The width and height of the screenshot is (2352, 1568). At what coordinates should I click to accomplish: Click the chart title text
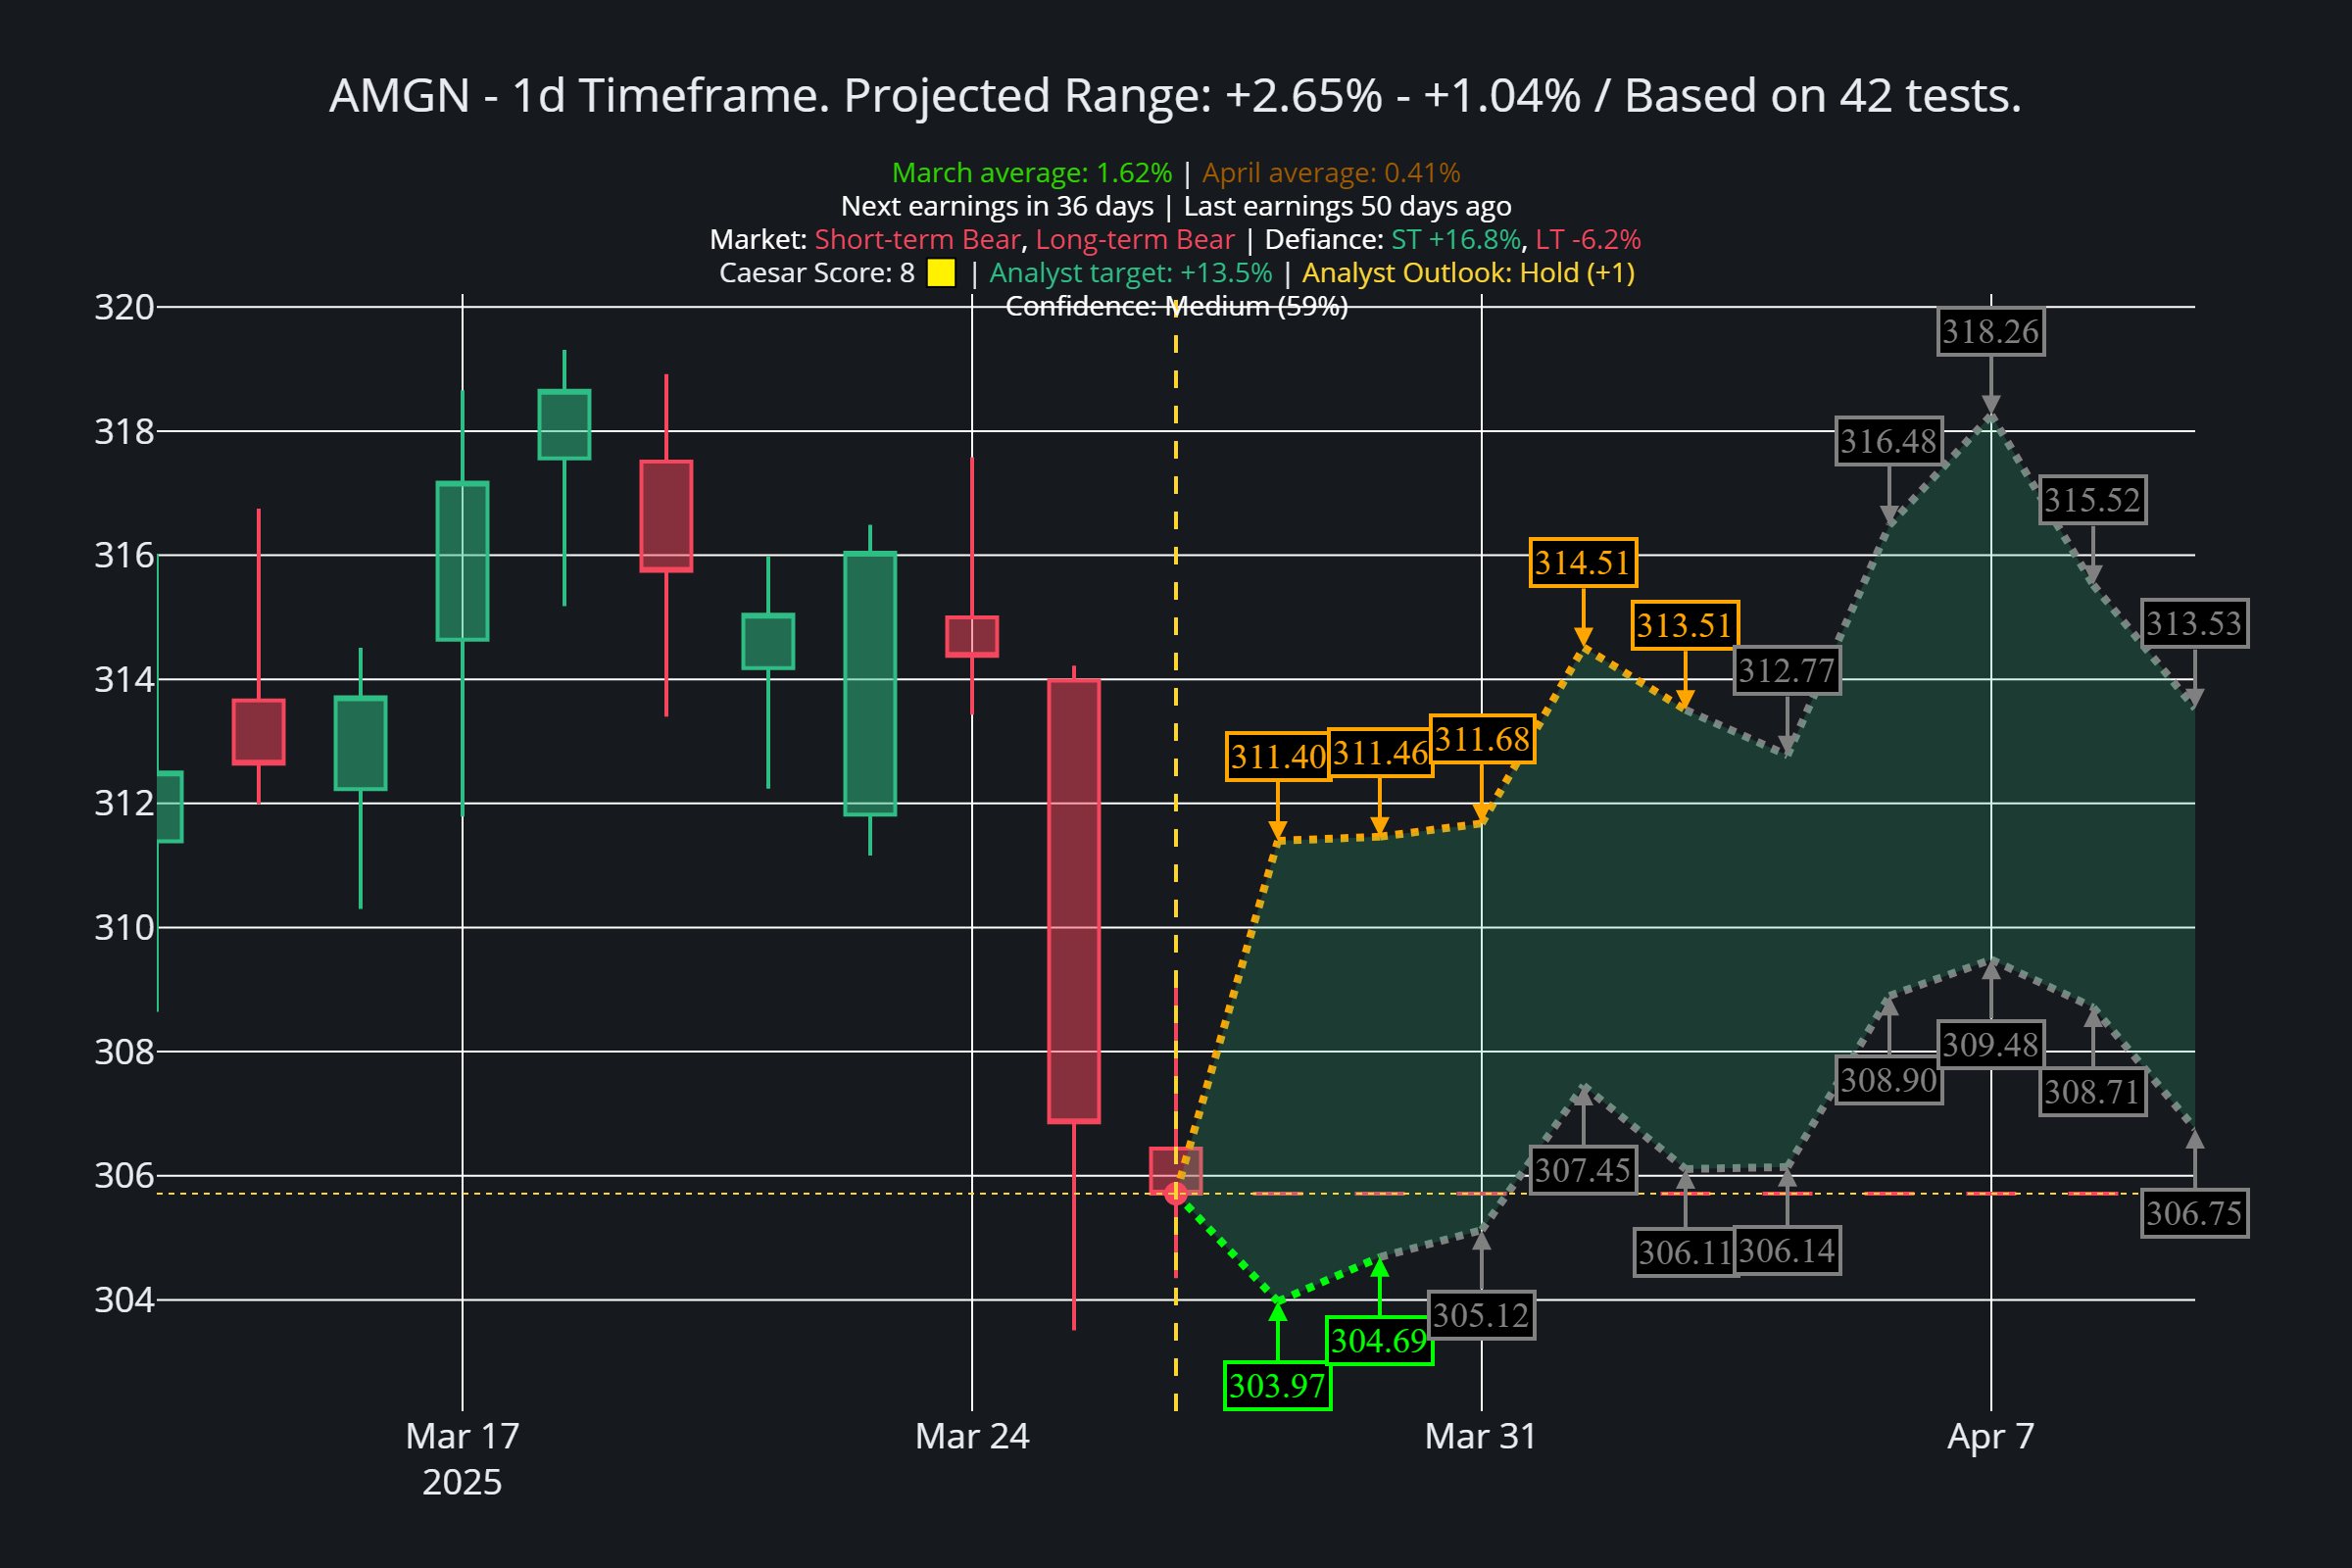click(1176, 96)
